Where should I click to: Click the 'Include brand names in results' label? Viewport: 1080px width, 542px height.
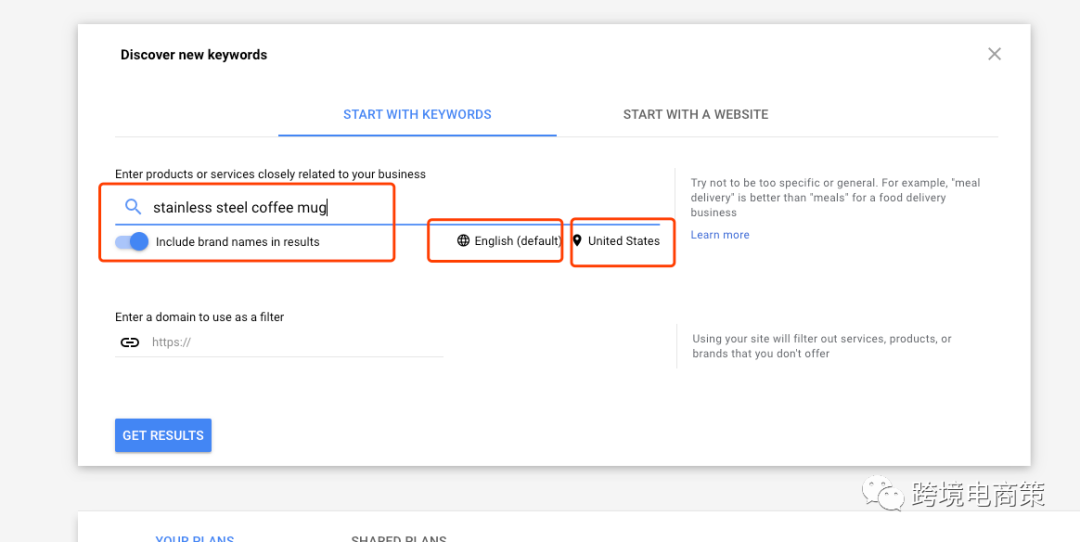coord(238,242)
